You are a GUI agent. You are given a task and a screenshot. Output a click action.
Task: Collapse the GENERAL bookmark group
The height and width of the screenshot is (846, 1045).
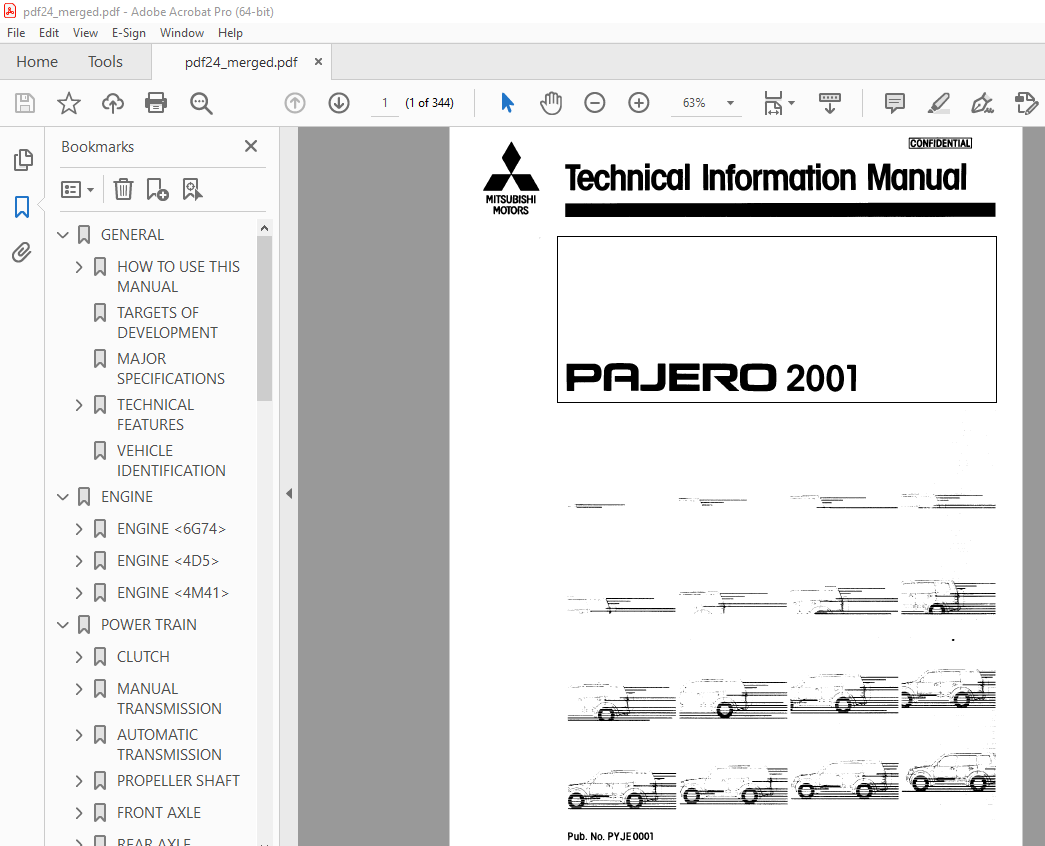point(63,235)
